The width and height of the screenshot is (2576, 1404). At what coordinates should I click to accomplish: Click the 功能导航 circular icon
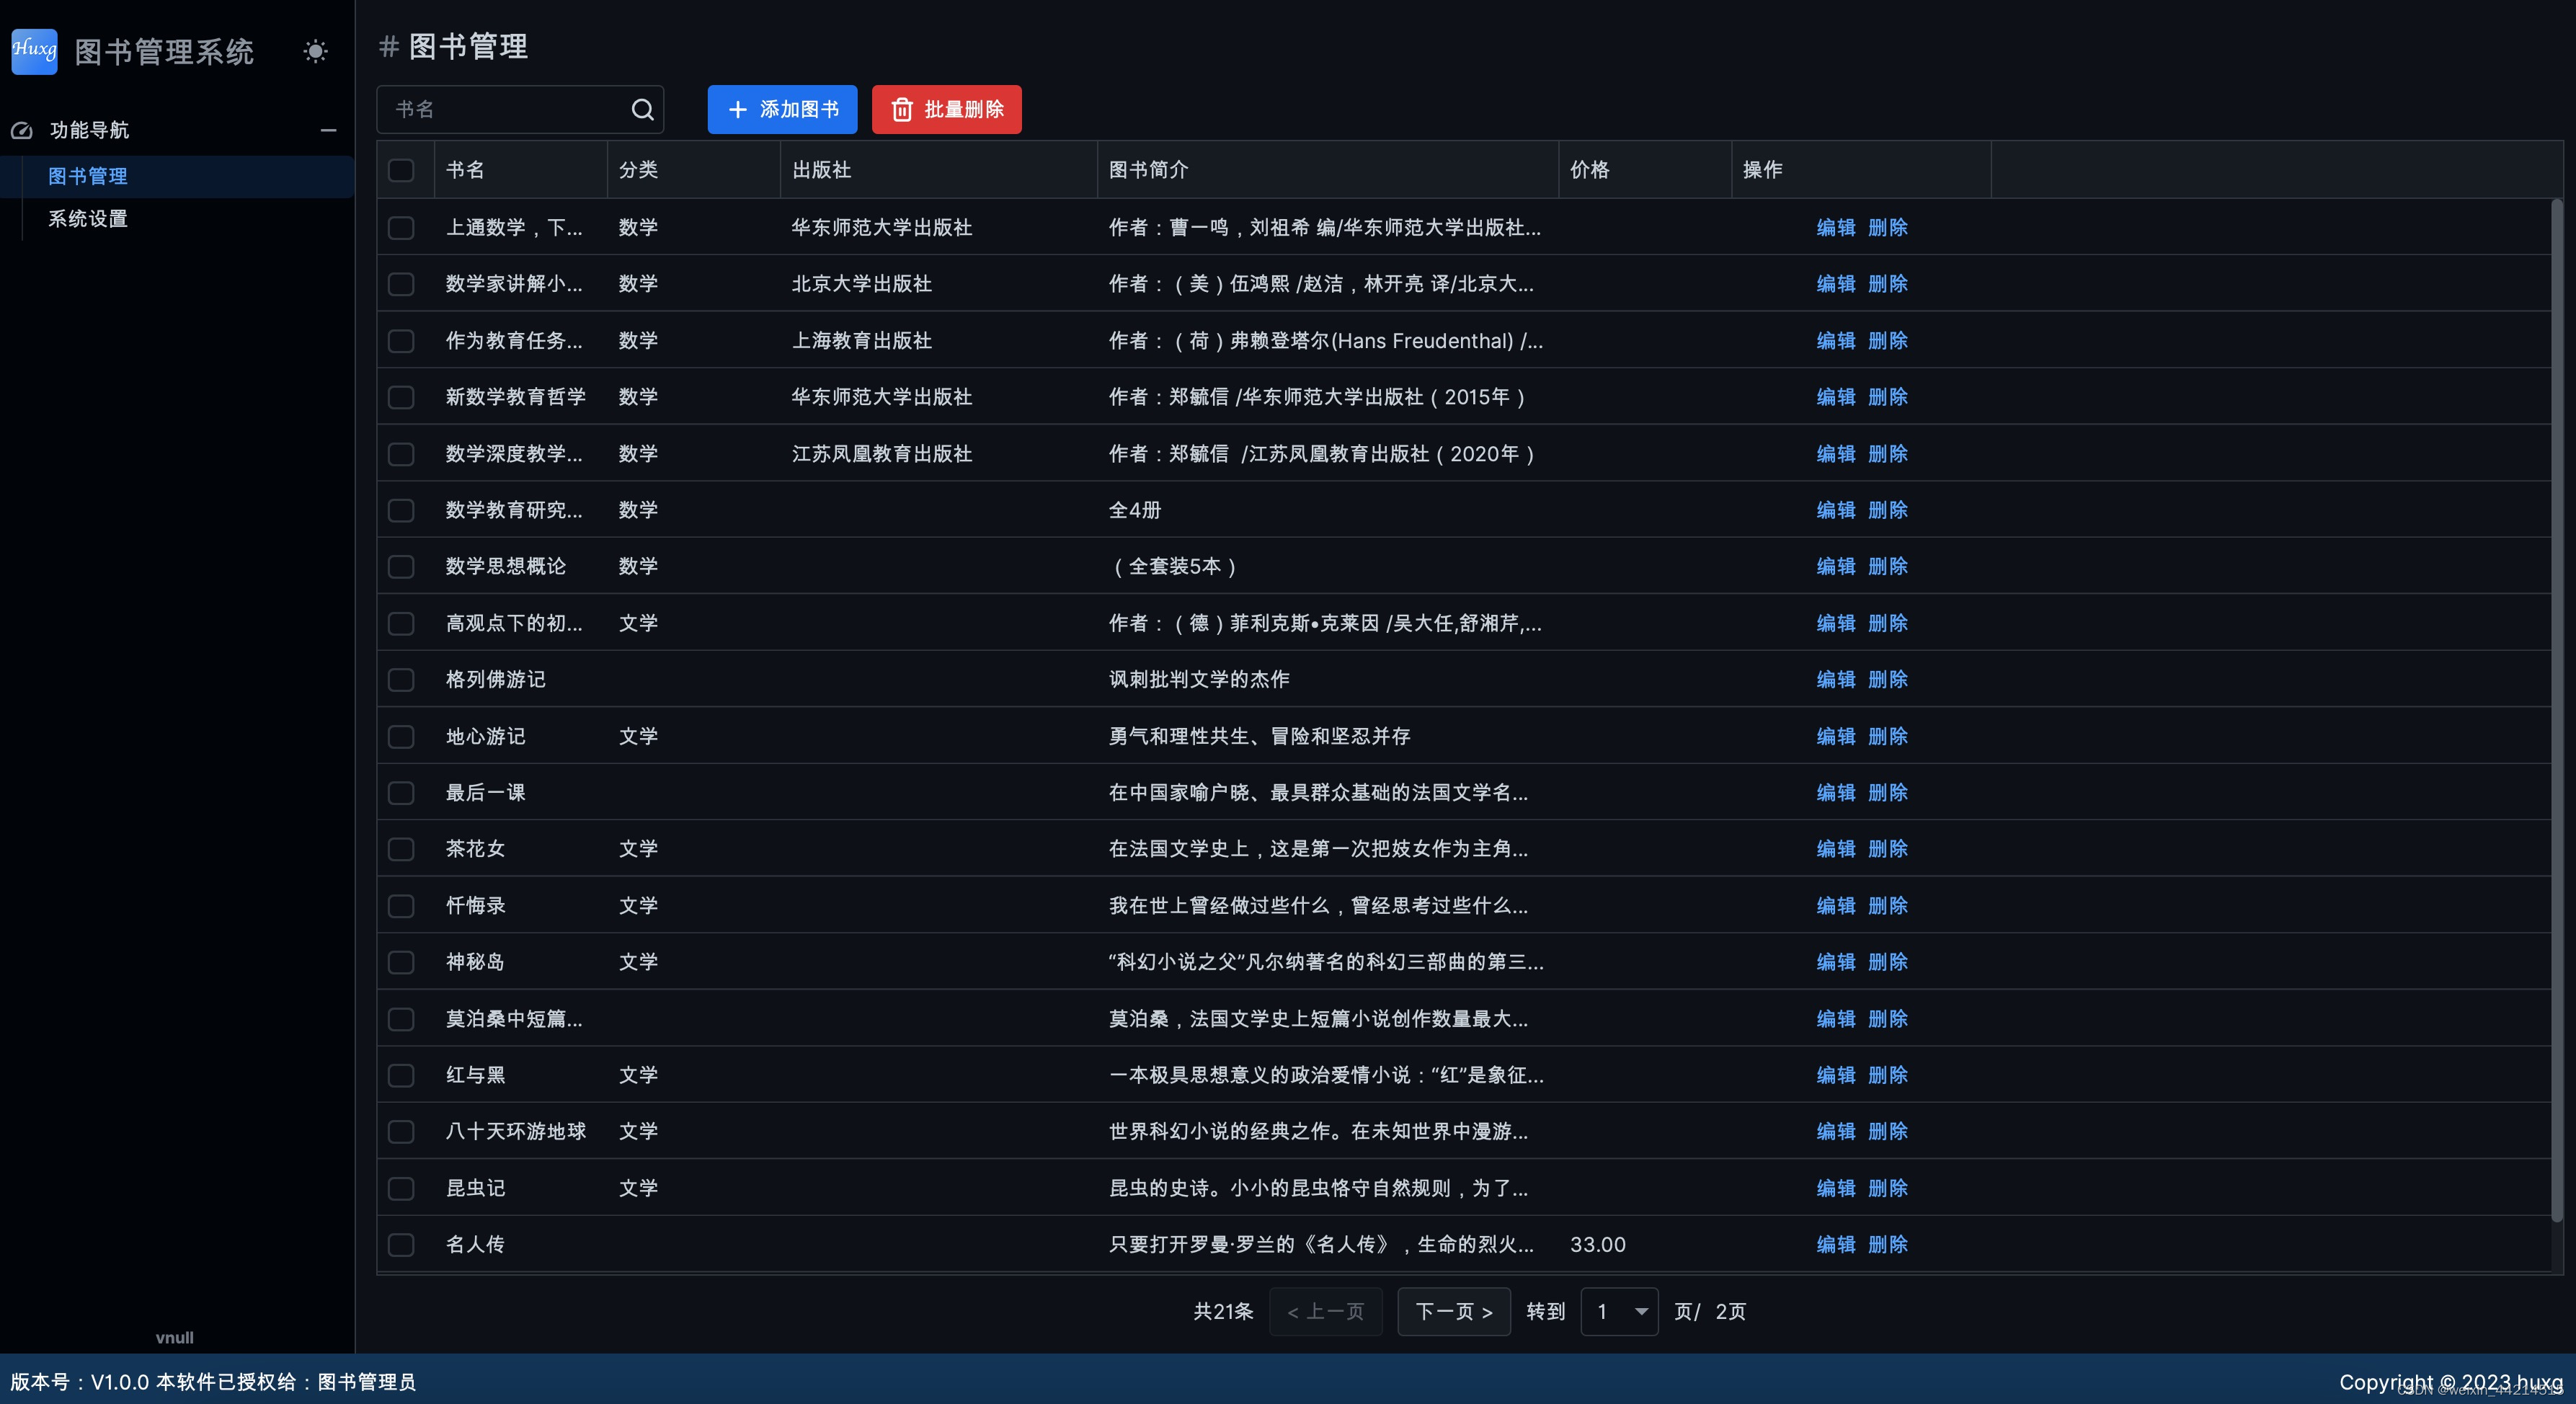tap(22, 130)
